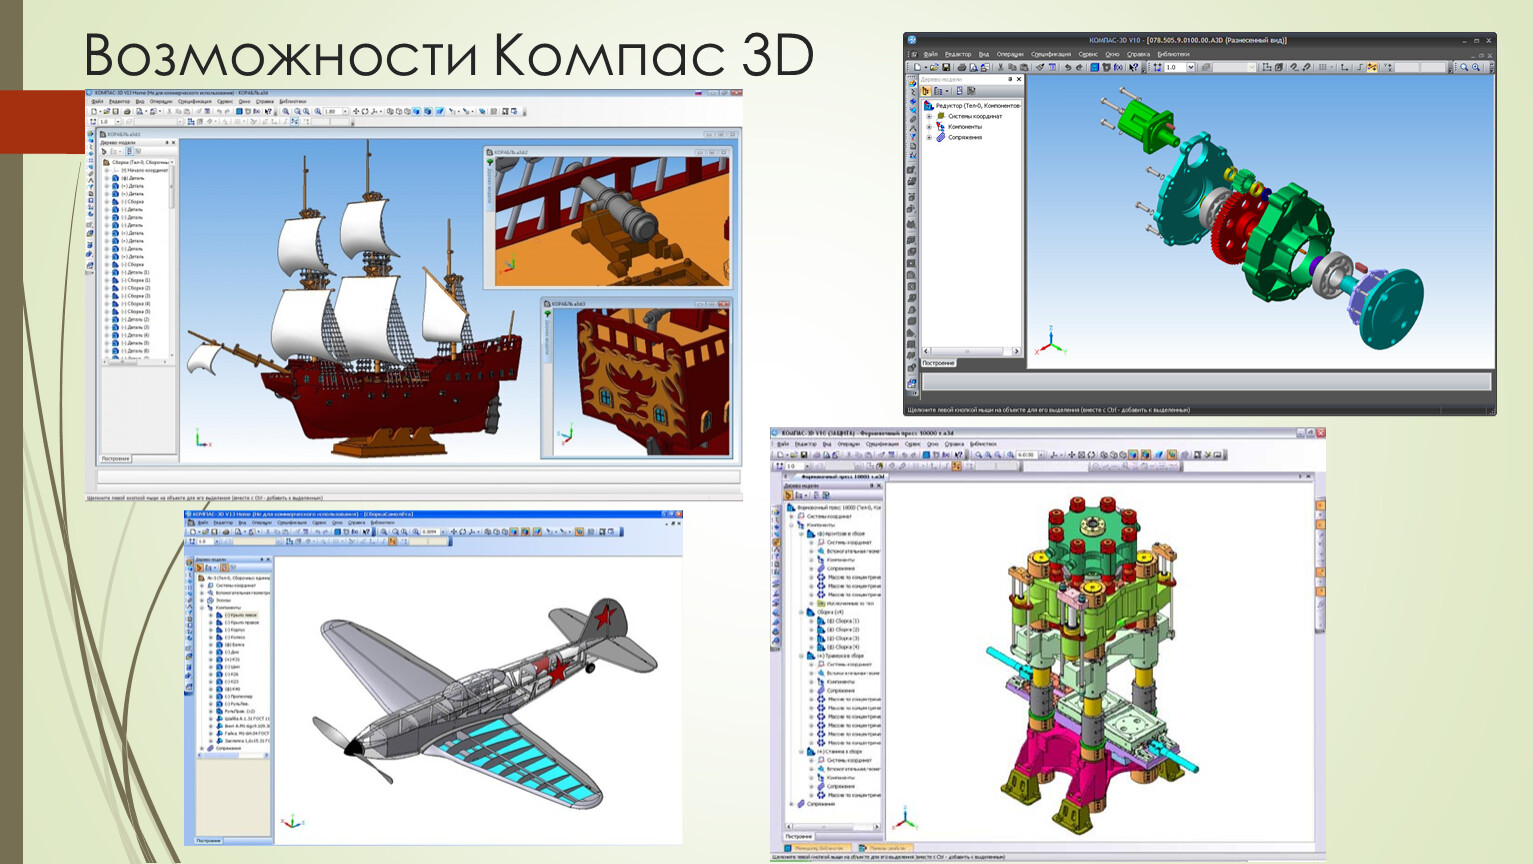Click first model tree toolbar icon, reducer window
This screenshot has width=1533, height=864.
coord(925,91)
